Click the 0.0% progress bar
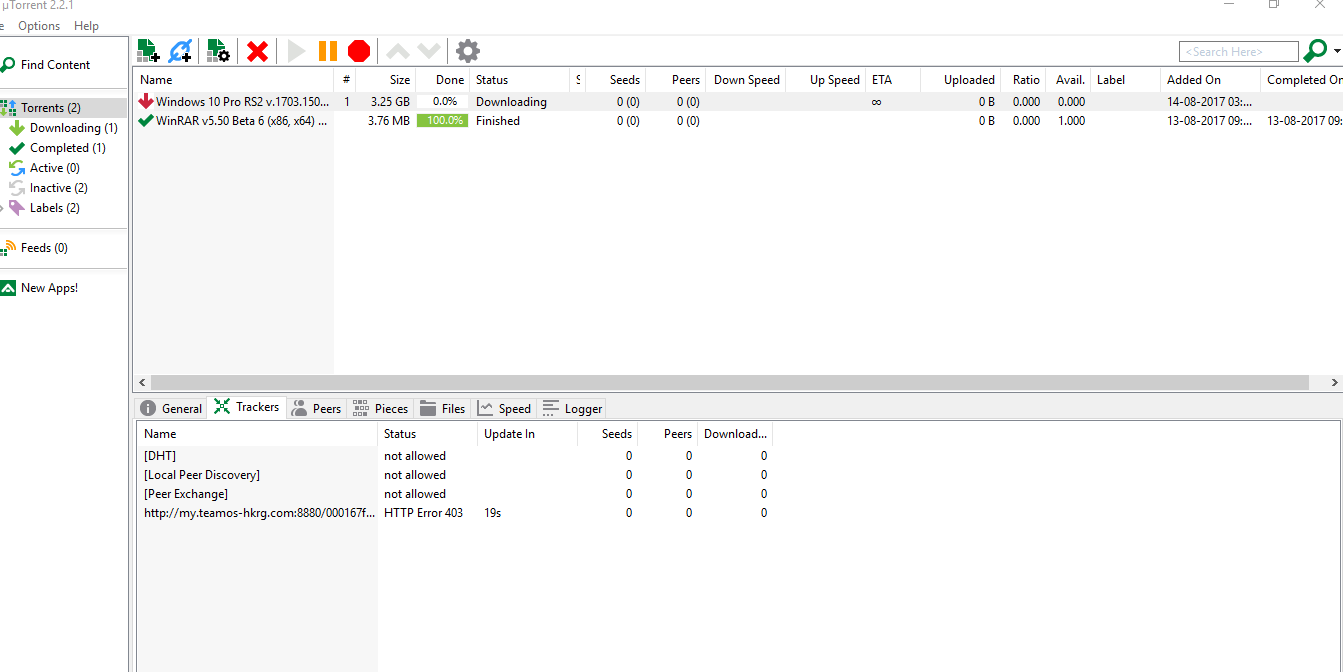This screenshot has height=672, width=1343. [x=442, y=102]
